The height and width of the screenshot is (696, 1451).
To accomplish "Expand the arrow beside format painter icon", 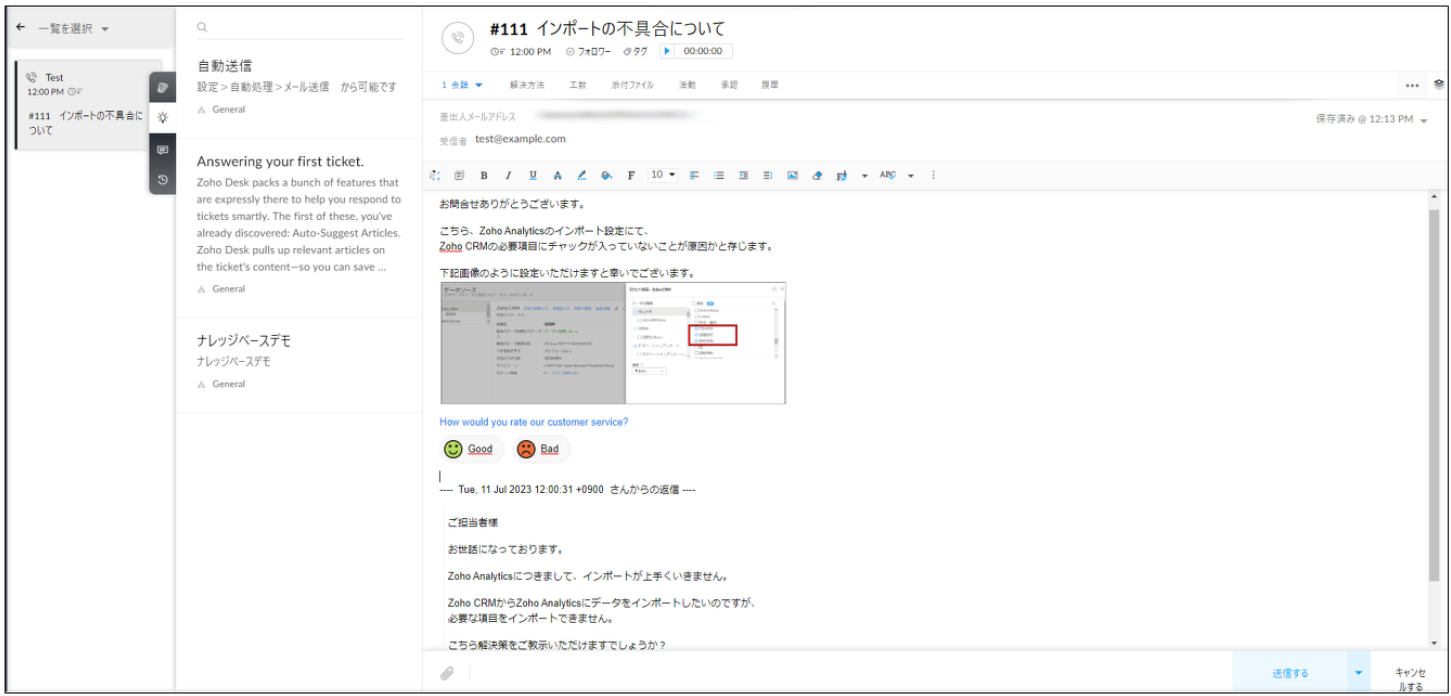I will 865,176.
